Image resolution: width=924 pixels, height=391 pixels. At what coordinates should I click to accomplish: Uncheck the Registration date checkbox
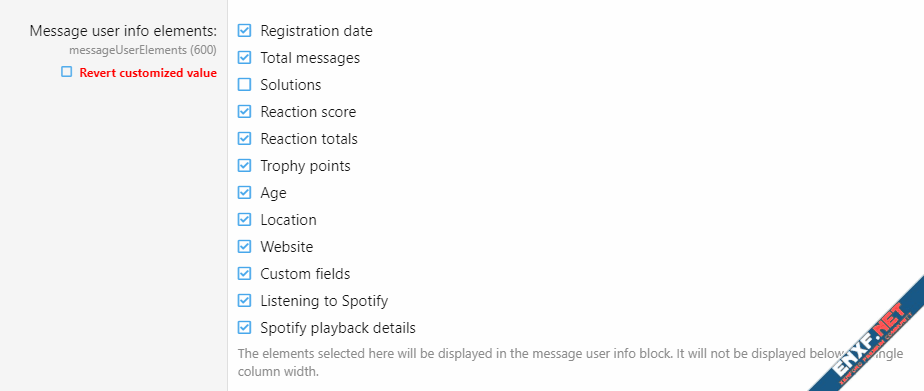point(244,31)
